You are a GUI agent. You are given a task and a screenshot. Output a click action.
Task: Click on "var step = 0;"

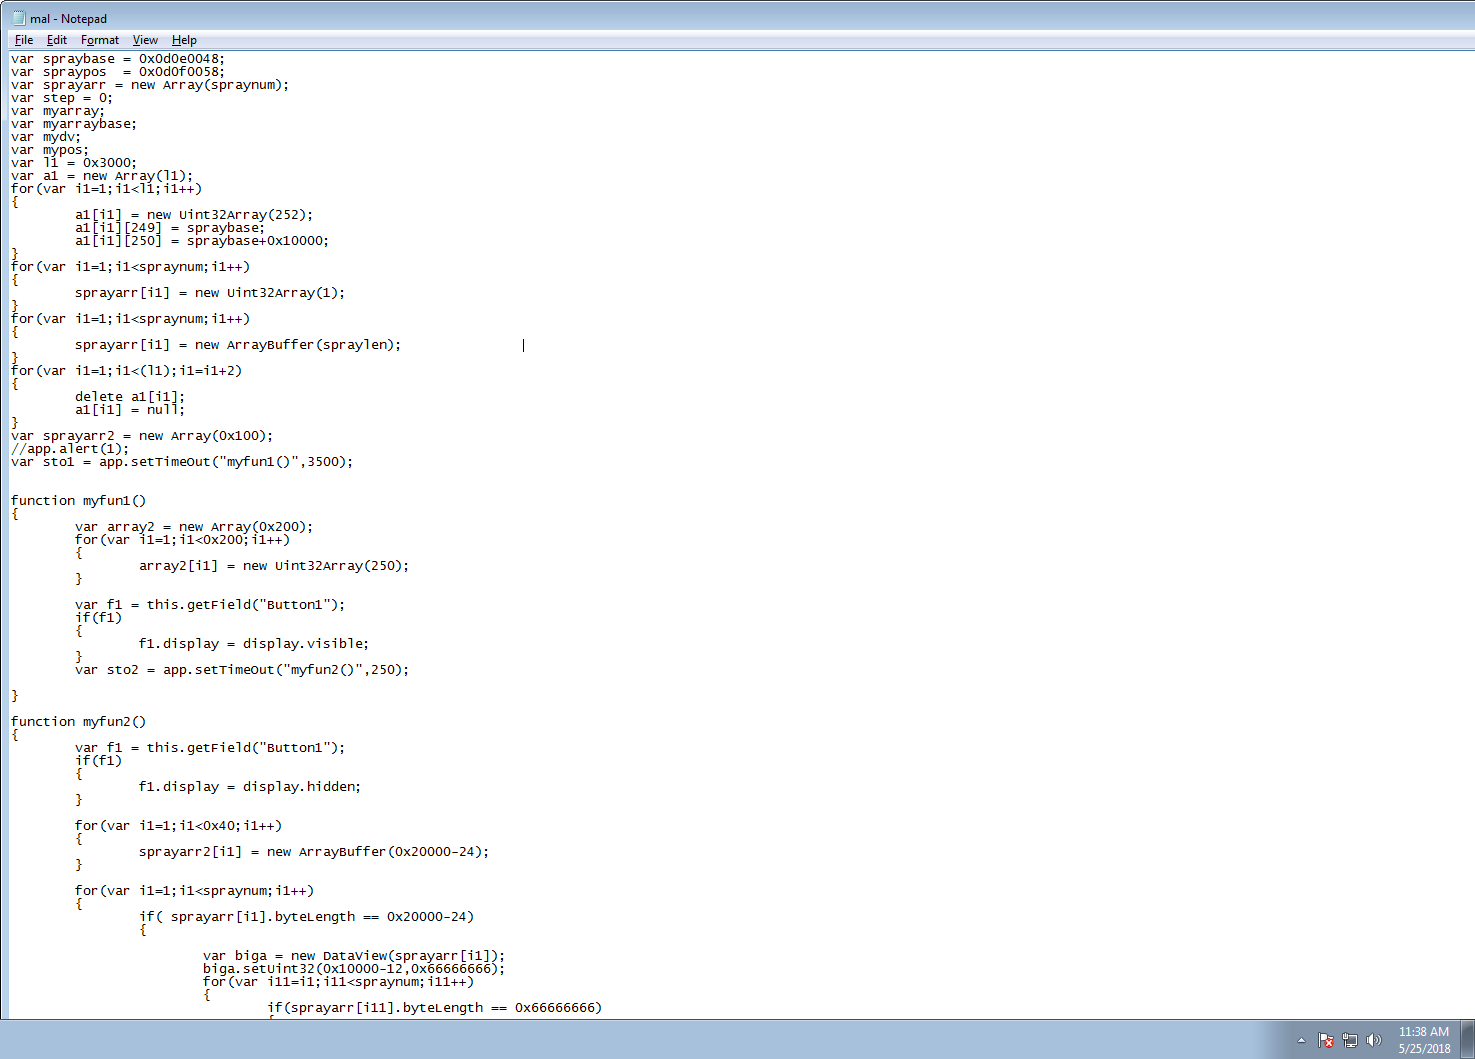tap(62, 98)
